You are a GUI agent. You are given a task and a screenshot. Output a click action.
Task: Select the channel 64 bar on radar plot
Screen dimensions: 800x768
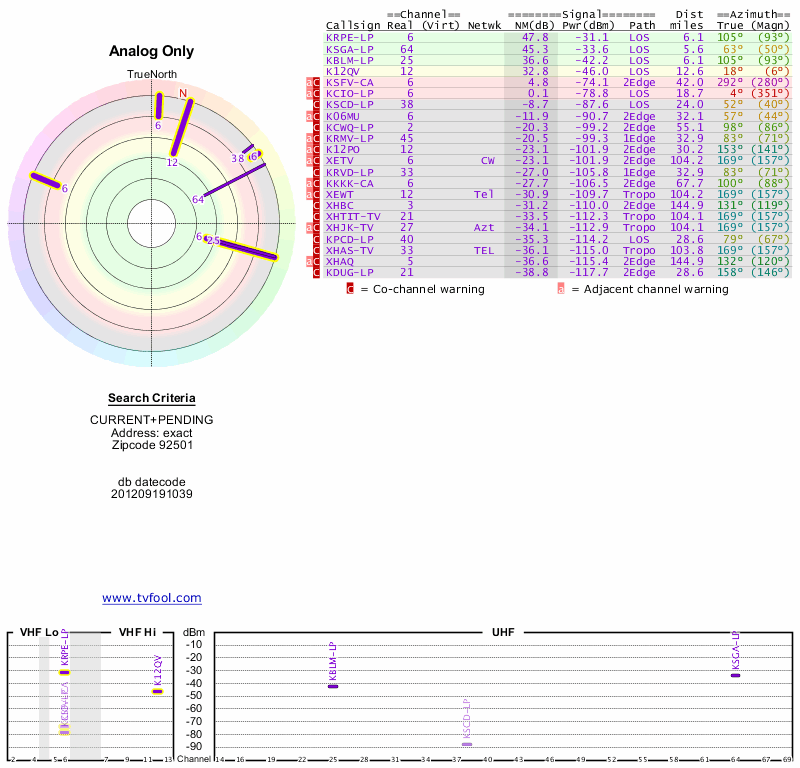point(234,180)
